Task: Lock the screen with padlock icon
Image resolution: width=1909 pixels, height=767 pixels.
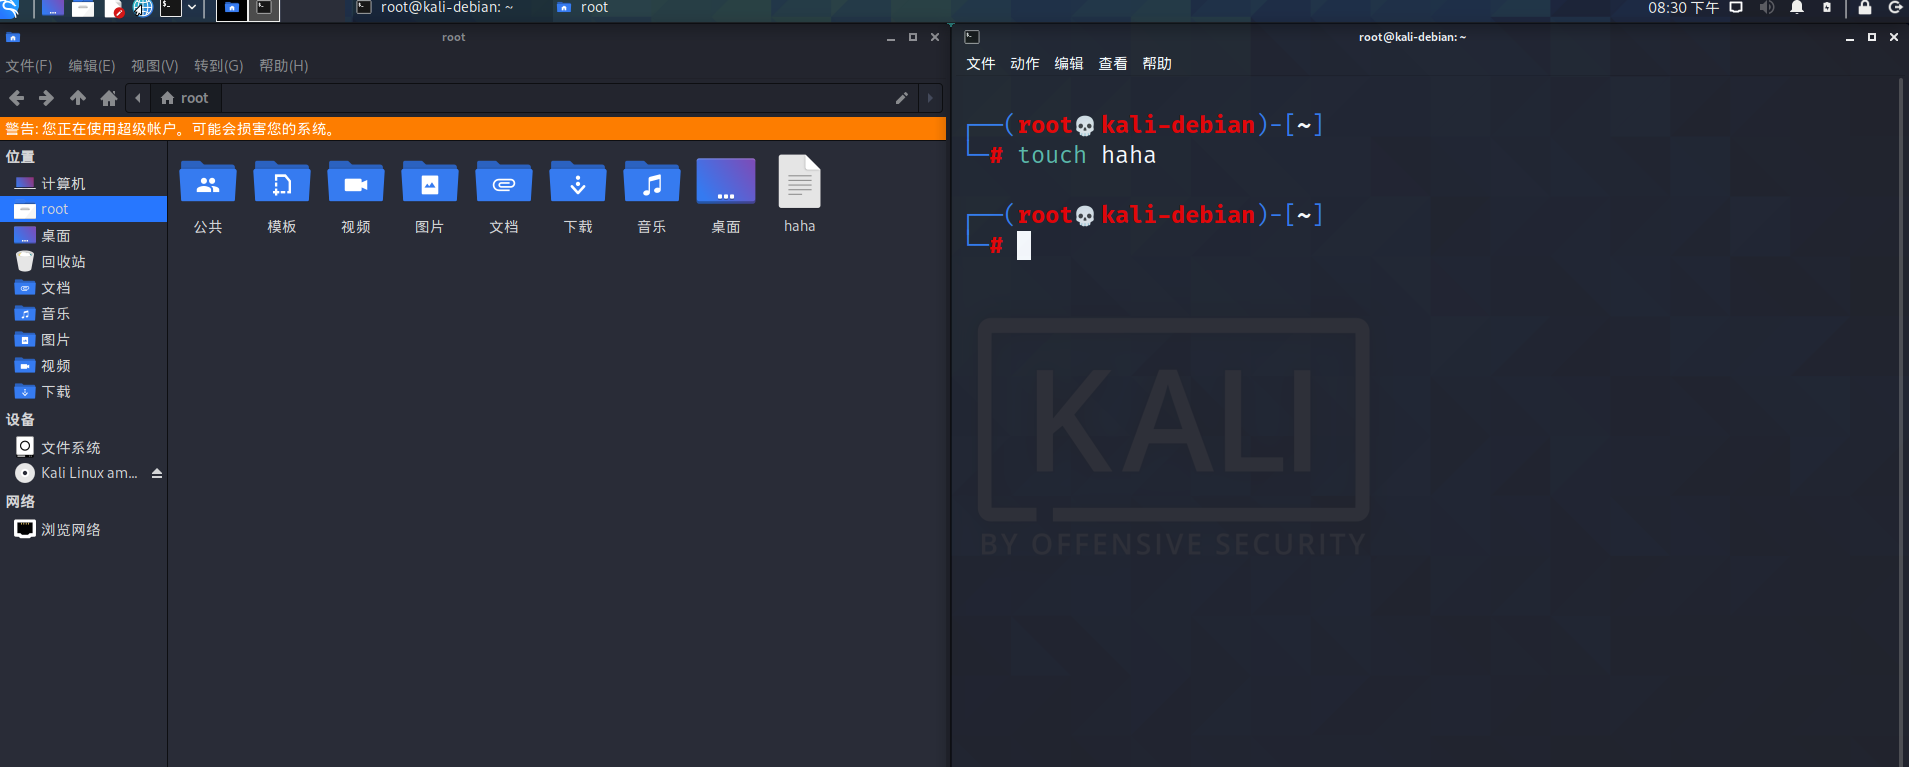Action: click(x=1864, y=8)
